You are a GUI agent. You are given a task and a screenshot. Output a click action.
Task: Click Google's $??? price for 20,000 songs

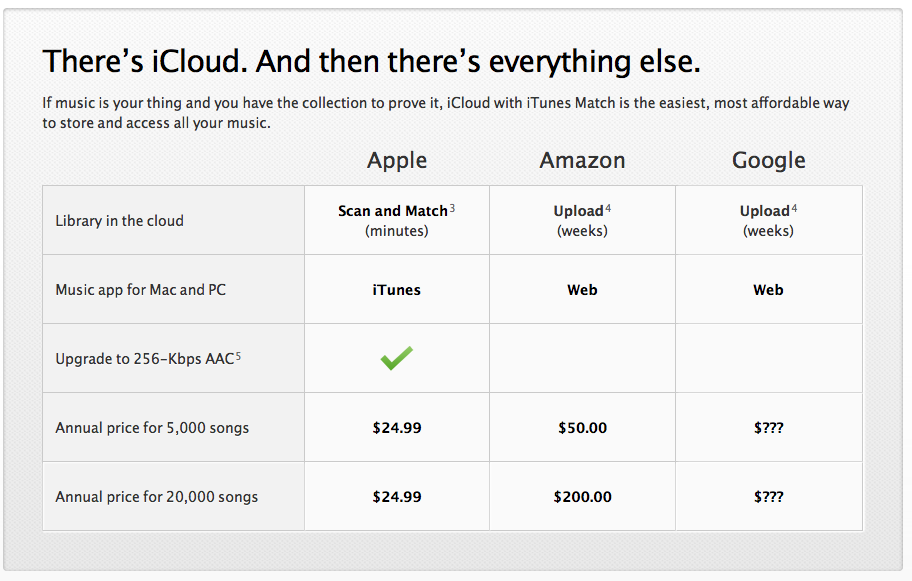[768, 497]
